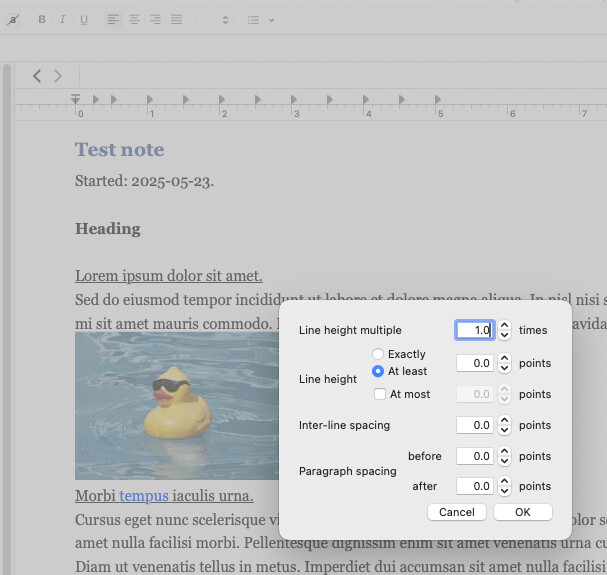Image resolution: width=607 pixels, height=575 pixels.
Task: Open the line spacing popup in toolbar
Action: click(213, 20)
